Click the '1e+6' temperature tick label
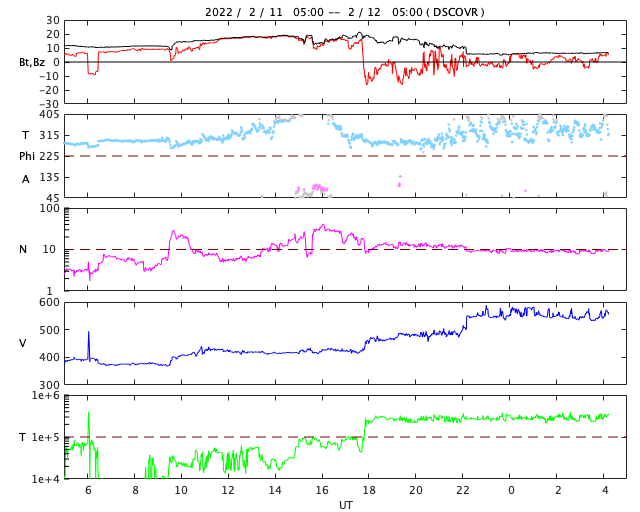This screenshot has width=640, height=512. tap(46, 396)
